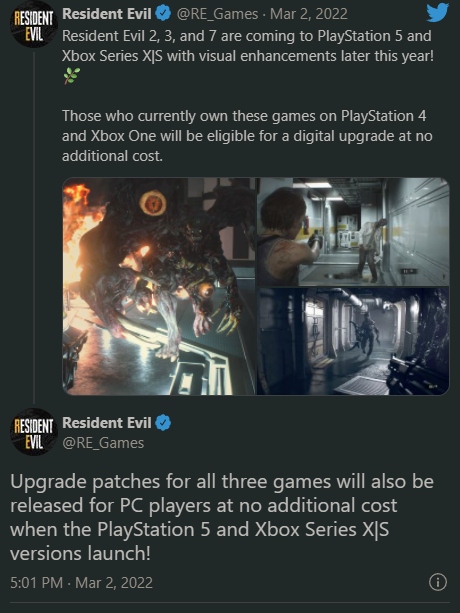Click the top Resident Evil profile avatar
460x613 pixels.
(34, 24)
